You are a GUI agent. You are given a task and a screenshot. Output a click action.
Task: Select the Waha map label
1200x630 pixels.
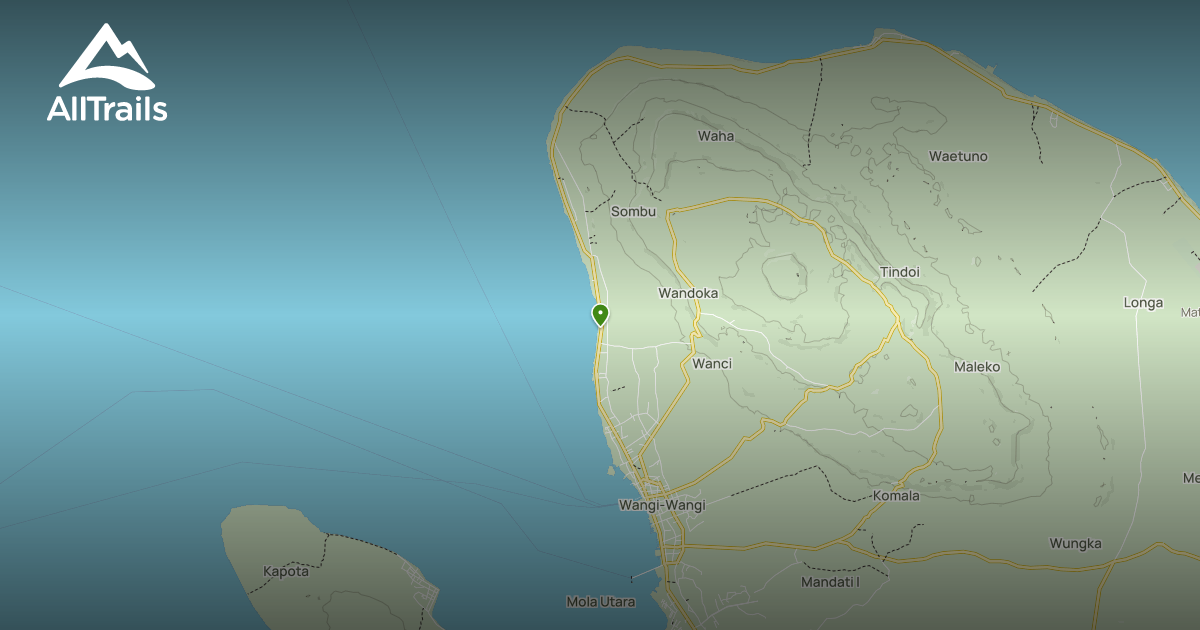[715, 136]
